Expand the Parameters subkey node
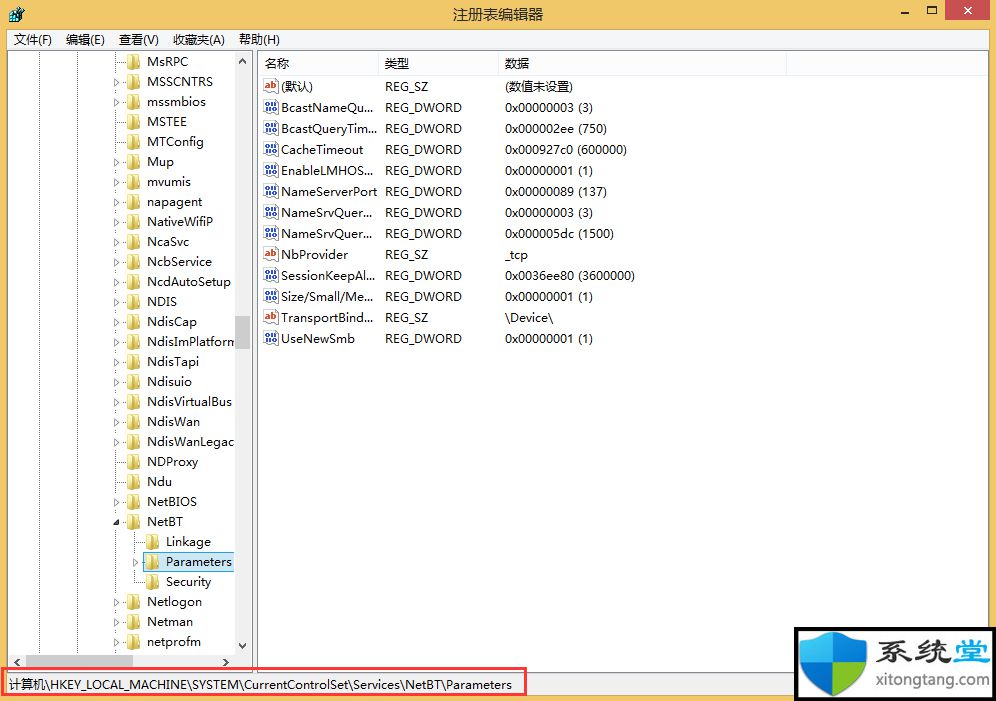The image size is (996, 701). tap(135, 562)
